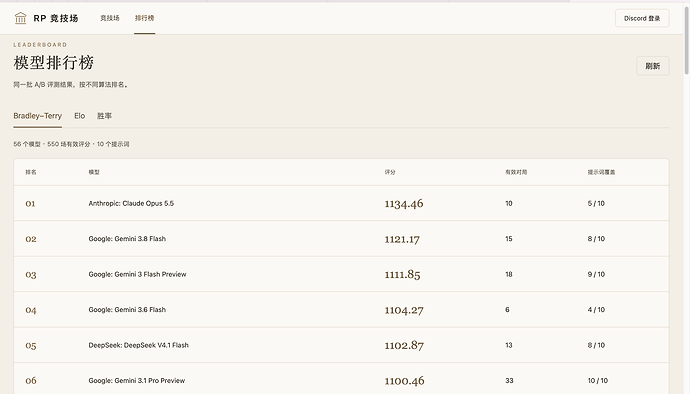Select the Anthropic: Claude Opus 5.5 row
Screen dimensions: 690x394
pos(341,203)
